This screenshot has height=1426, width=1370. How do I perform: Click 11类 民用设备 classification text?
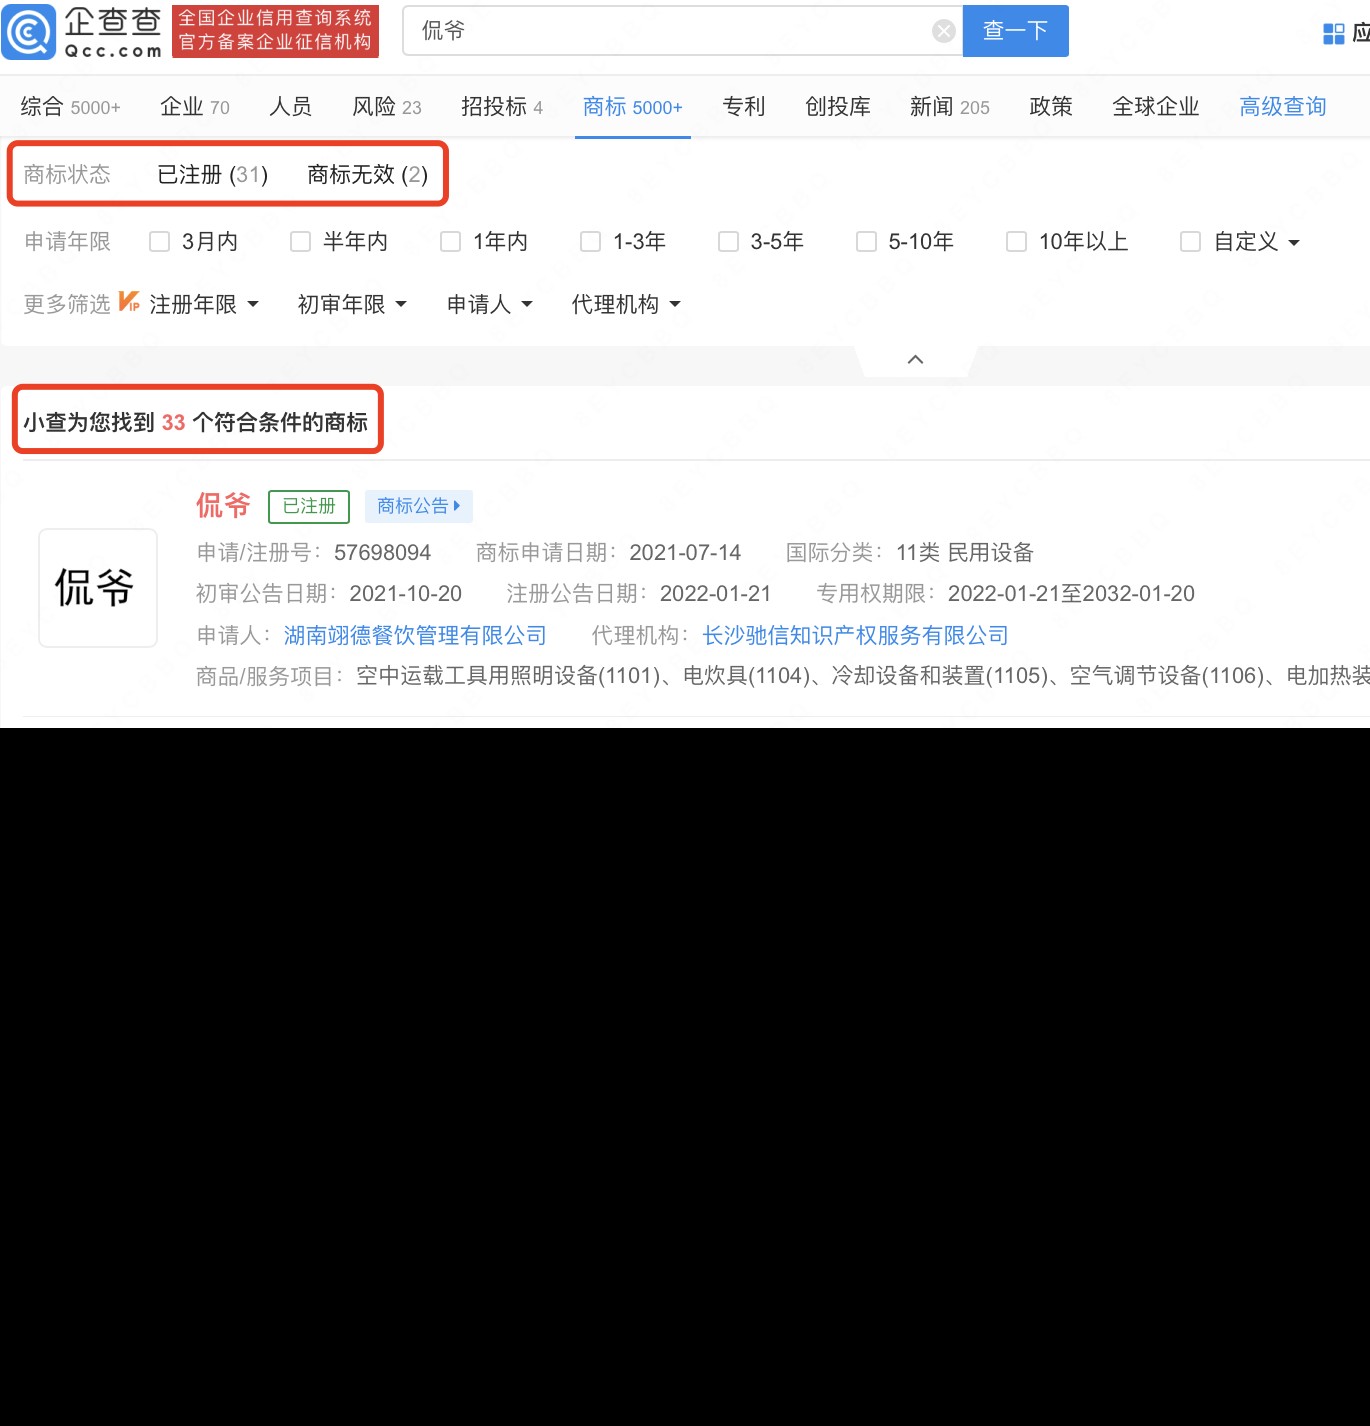965,552
